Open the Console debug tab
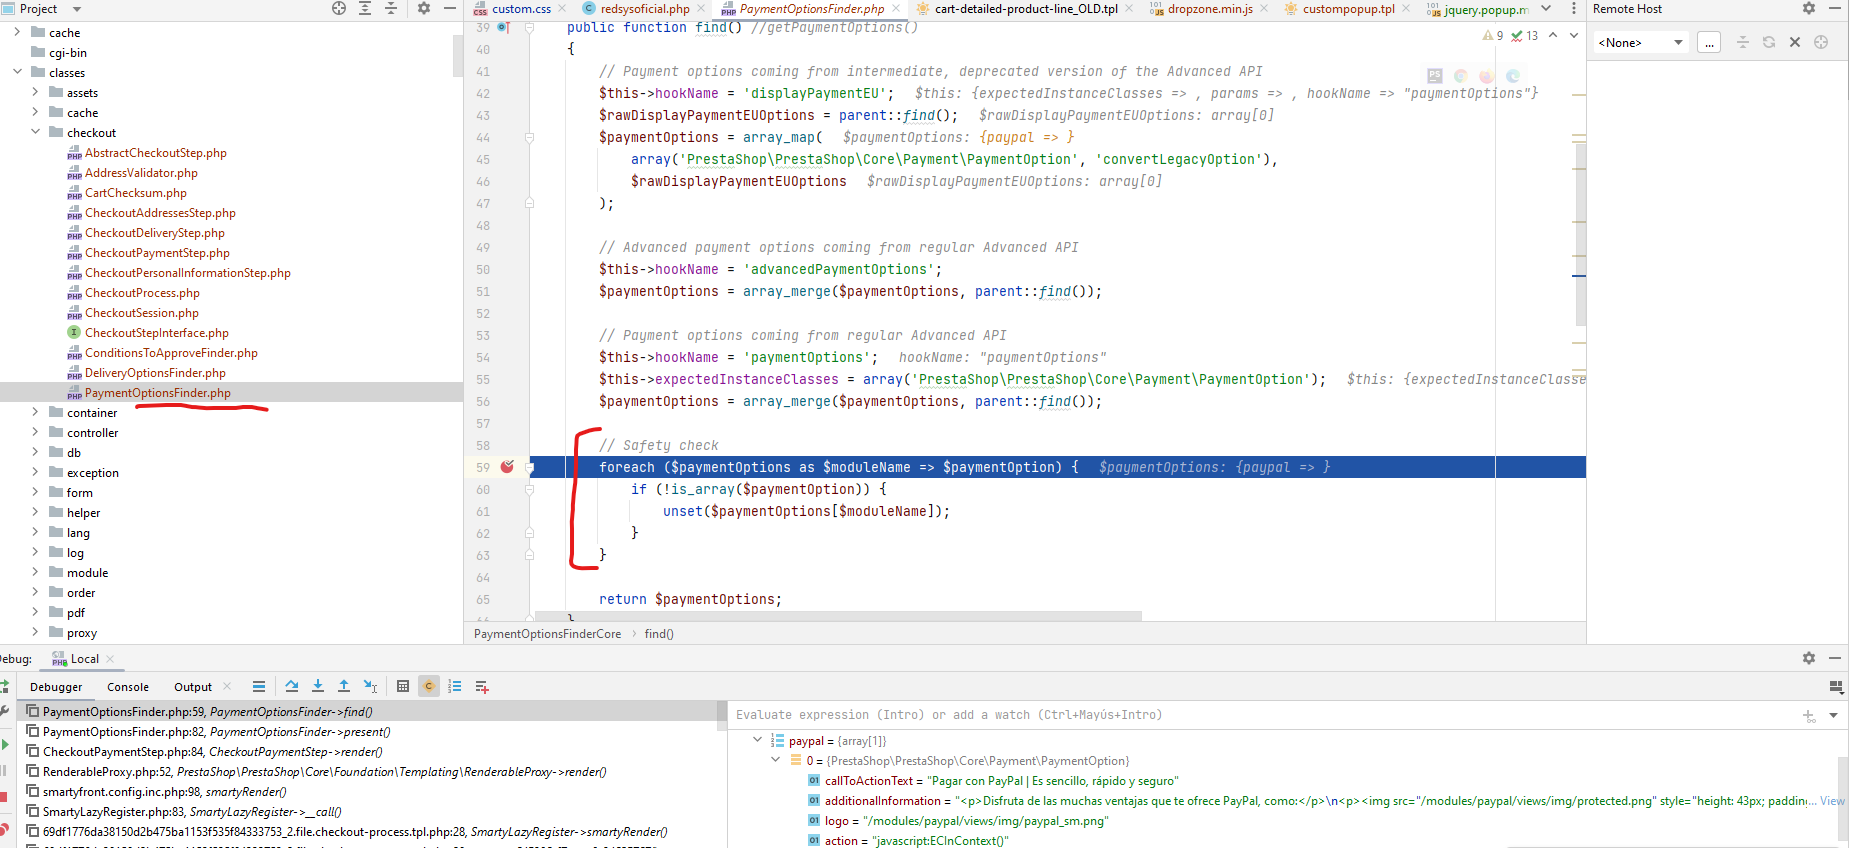The height and width of the screenshot is (848, 1849). [128, 687]
